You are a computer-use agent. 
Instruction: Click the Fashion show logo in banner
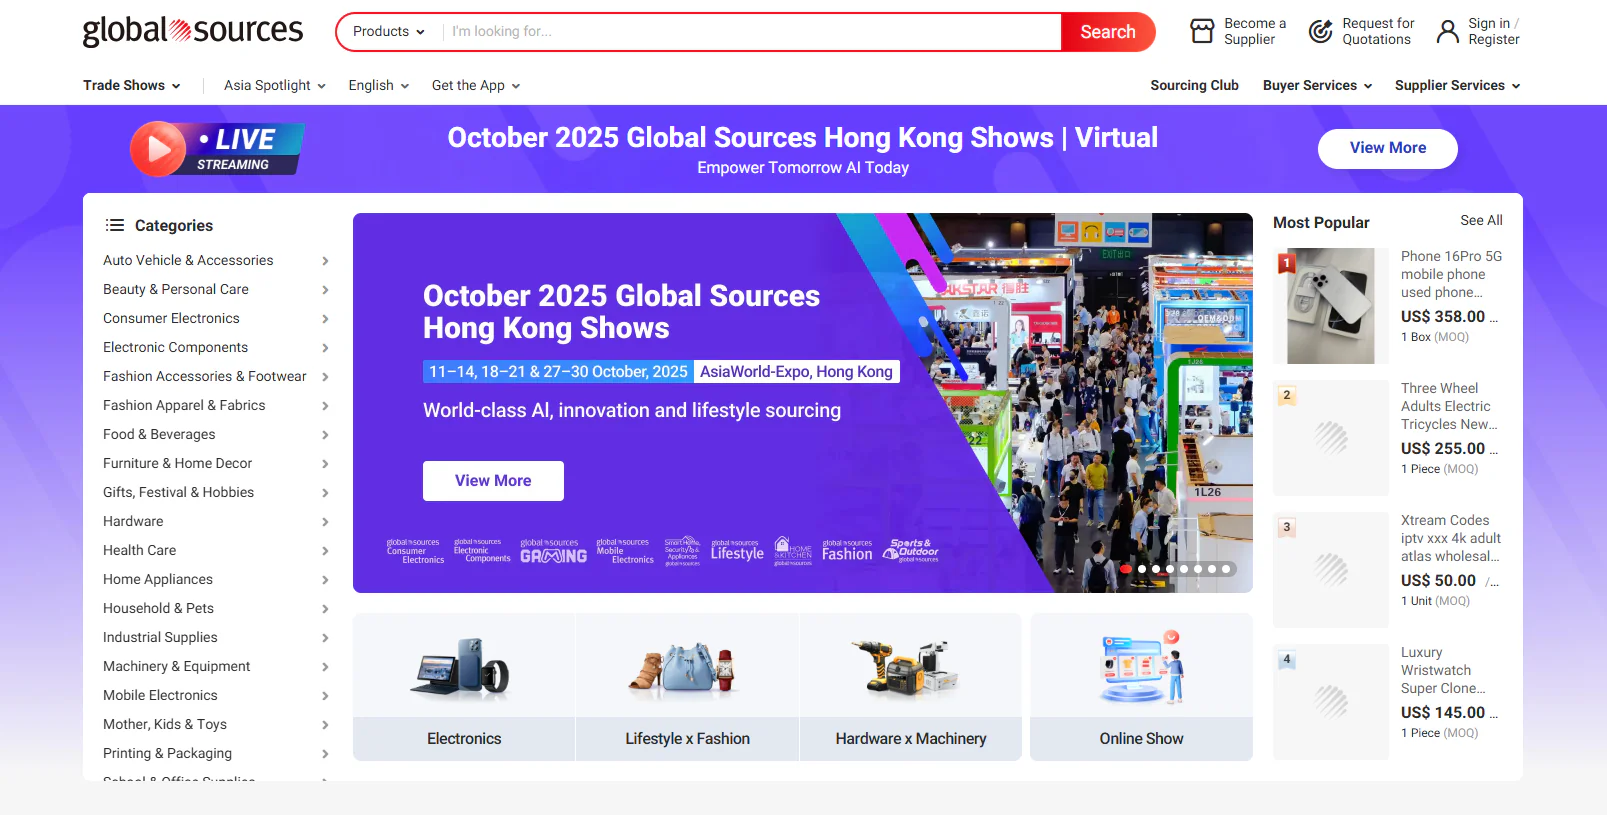click(x=847, y=551)
